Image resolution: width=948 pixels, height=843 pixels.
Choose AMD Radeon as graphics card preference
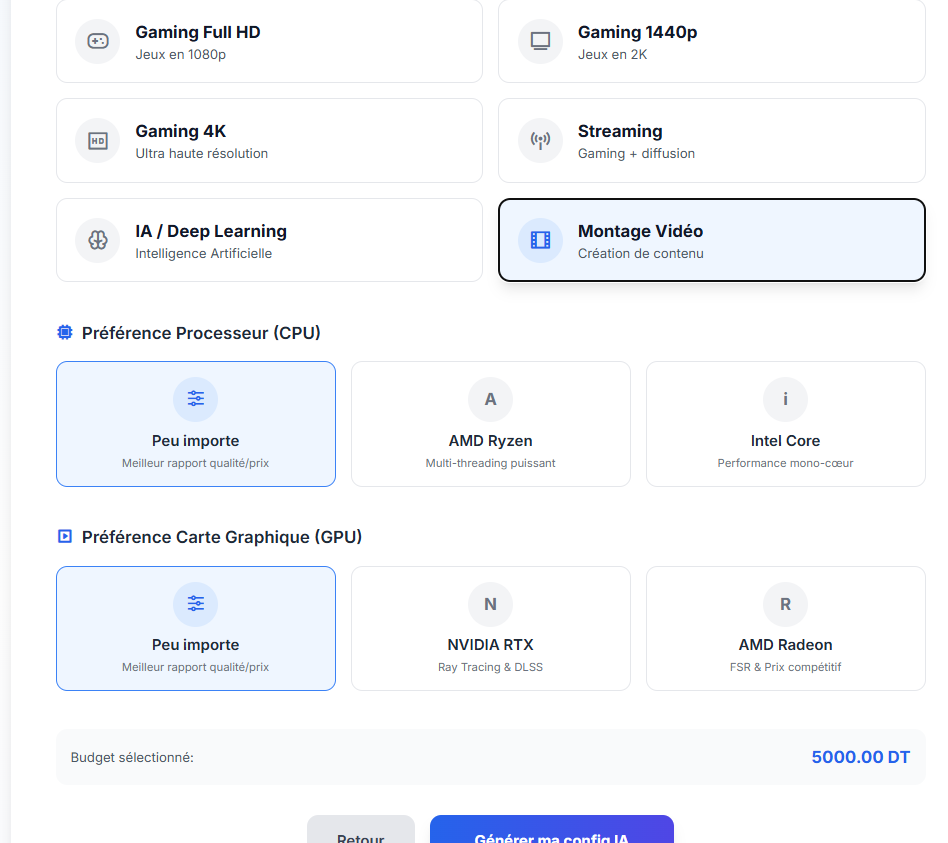click(785, 628)
